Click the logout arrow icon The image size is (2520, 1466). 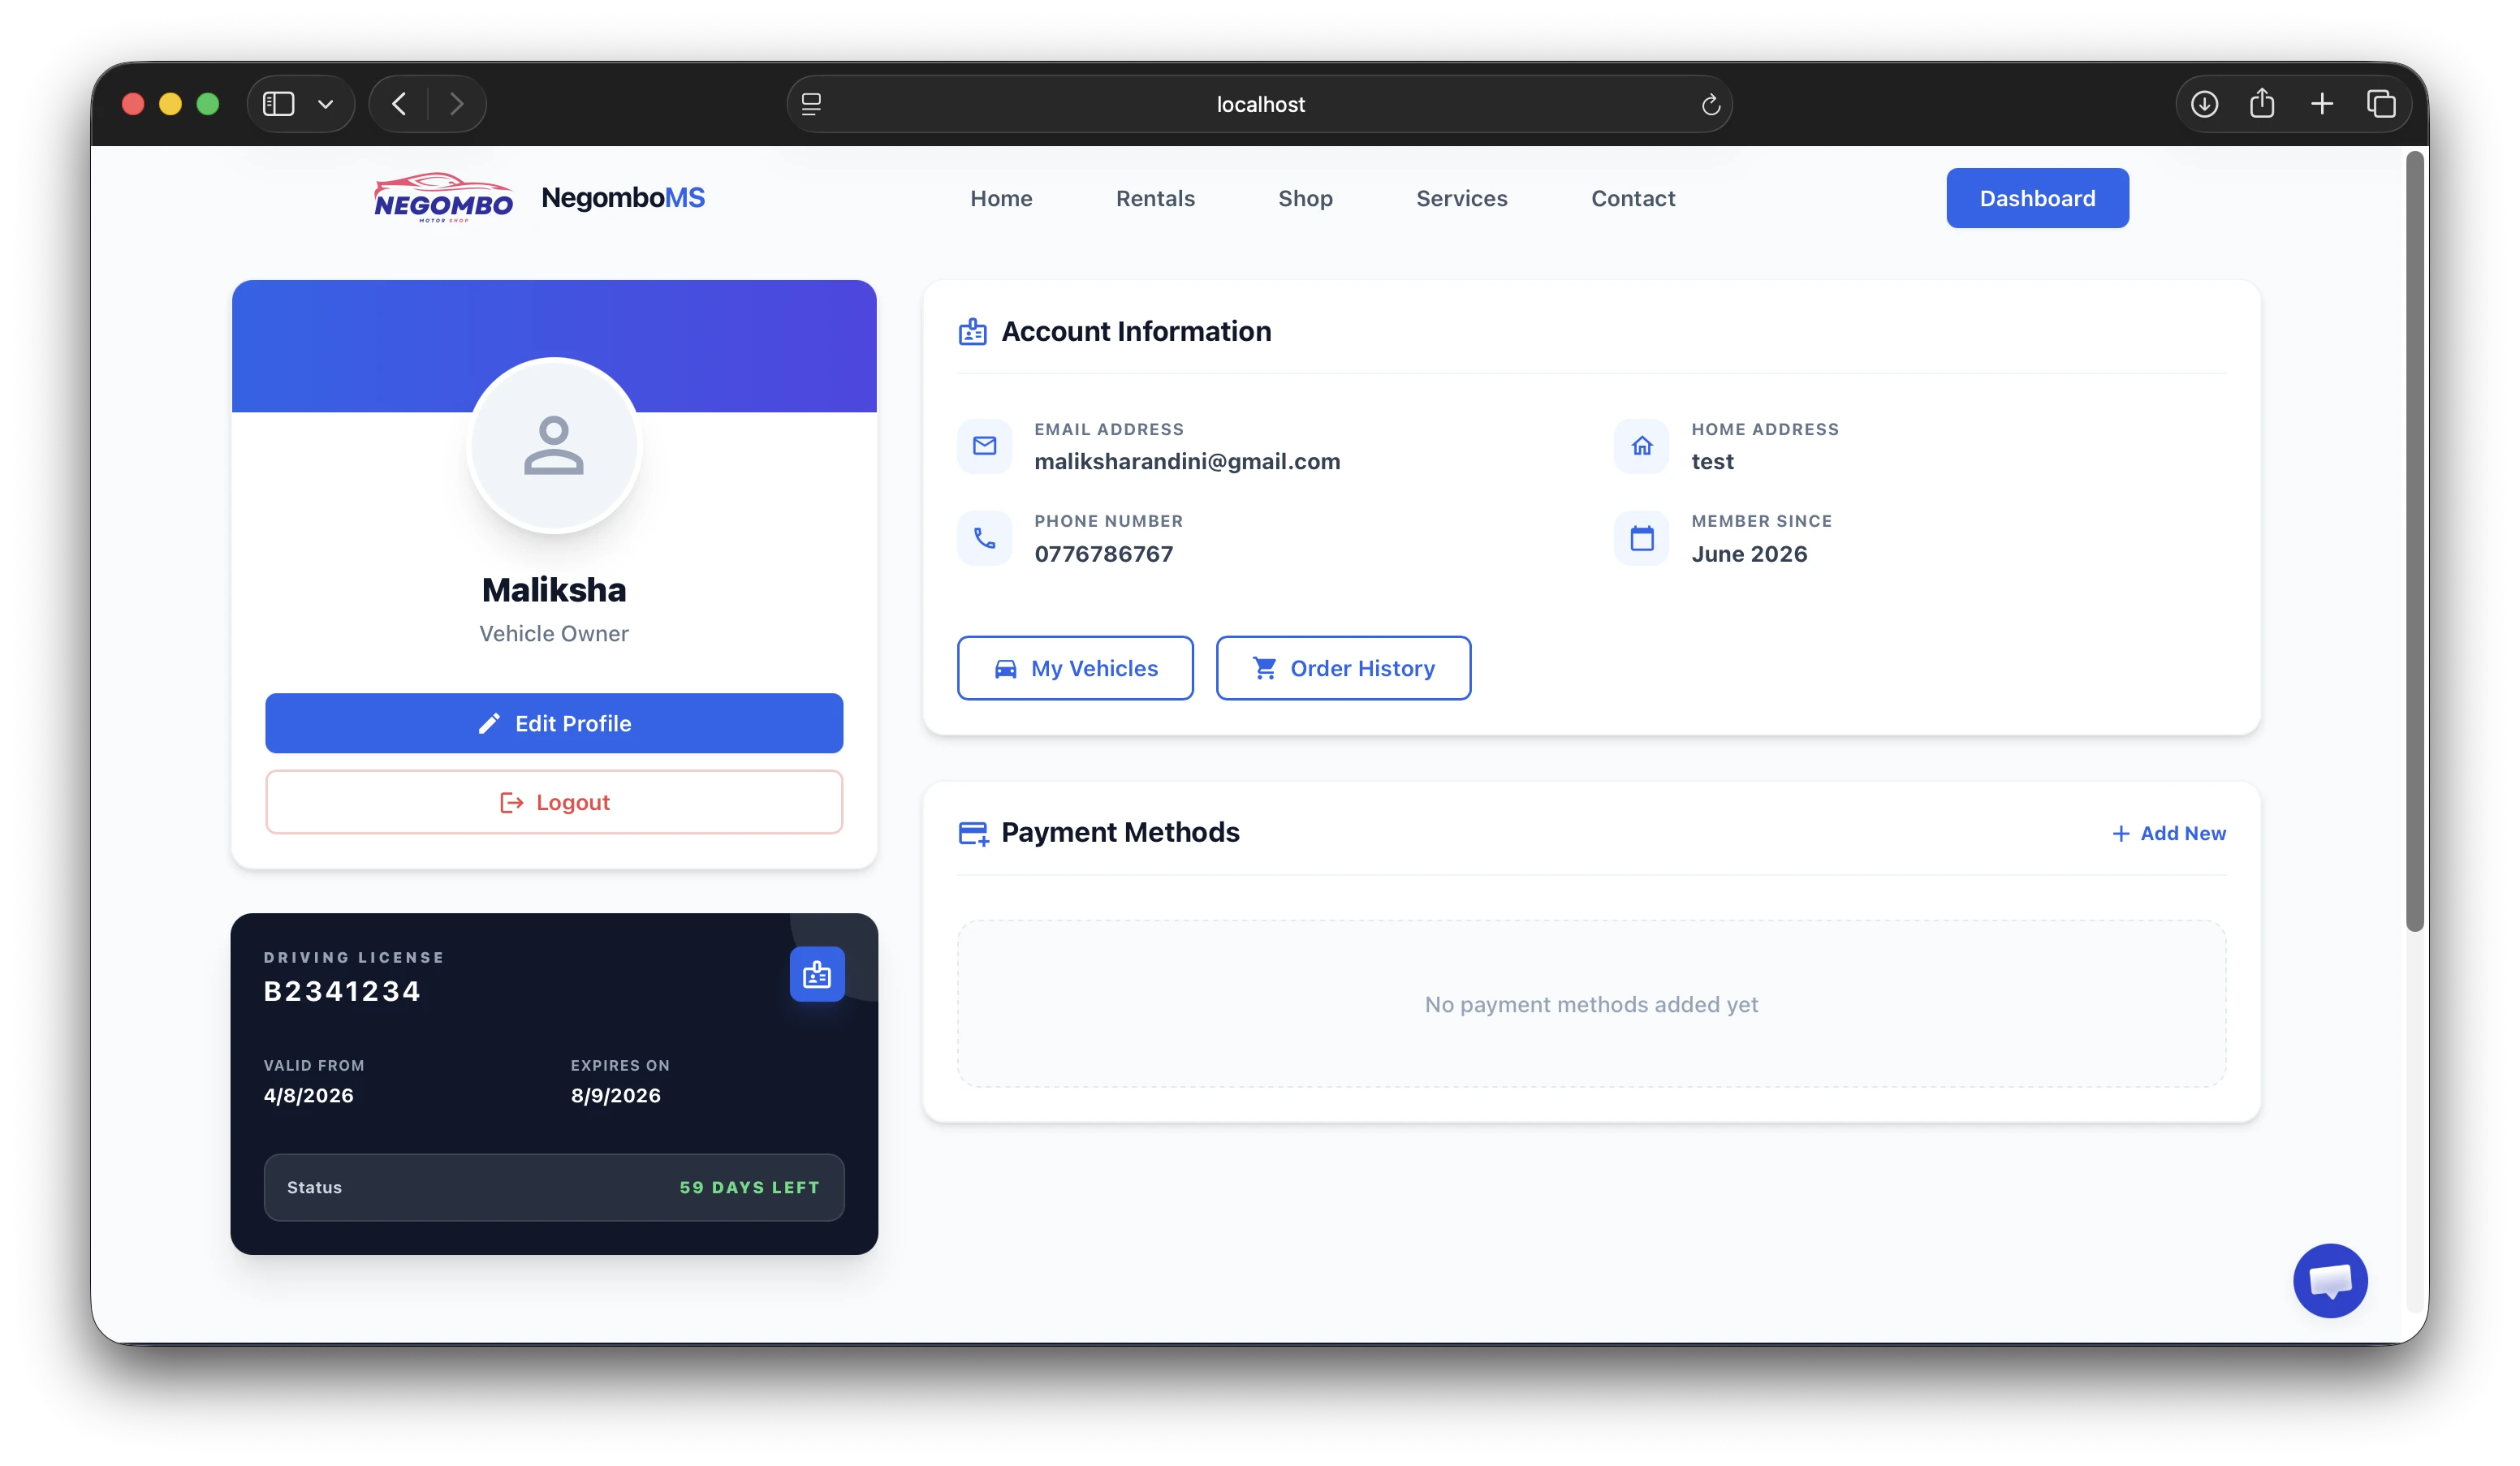click(x=511, y=802)
